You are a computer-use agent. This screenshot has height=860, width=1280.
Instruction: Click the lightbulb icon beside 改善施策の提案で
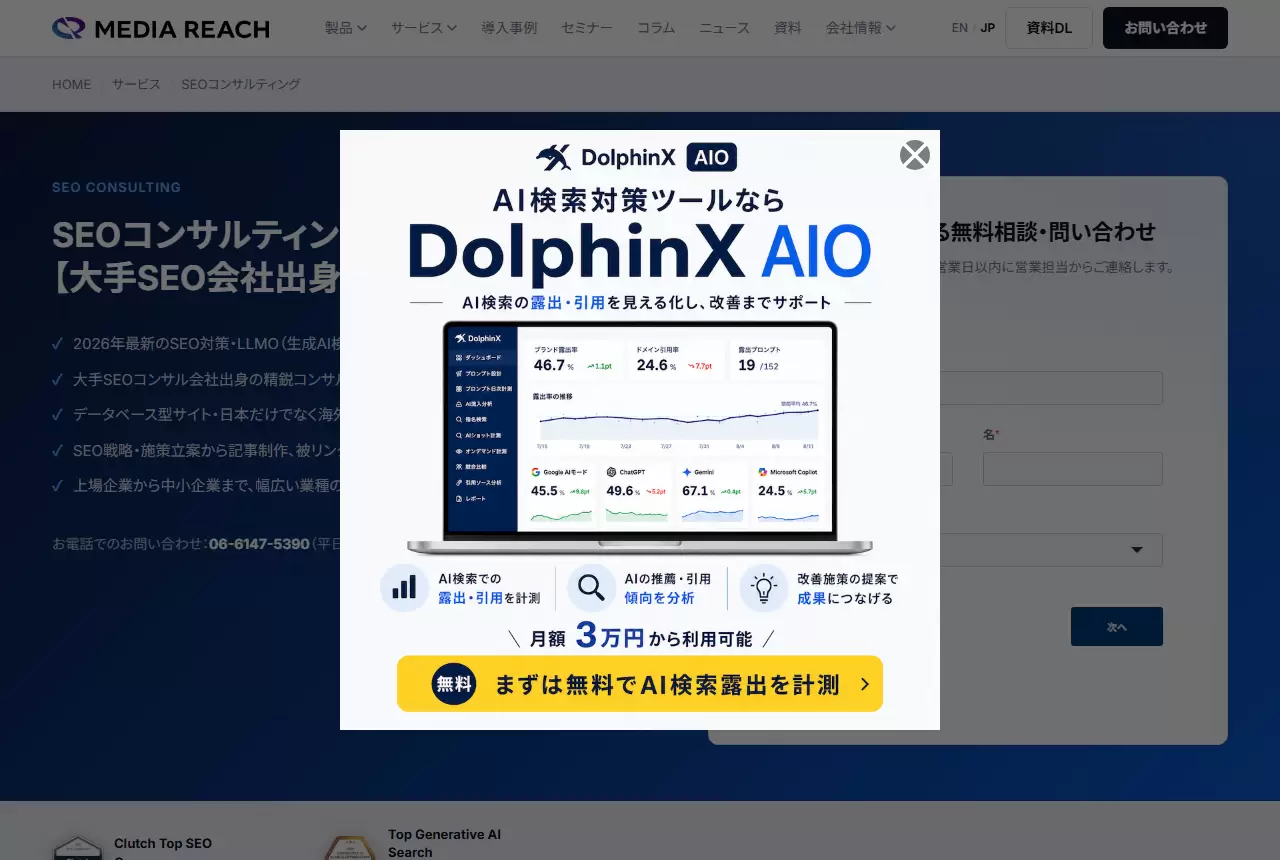pyautogui.click(x=764, y=588)
